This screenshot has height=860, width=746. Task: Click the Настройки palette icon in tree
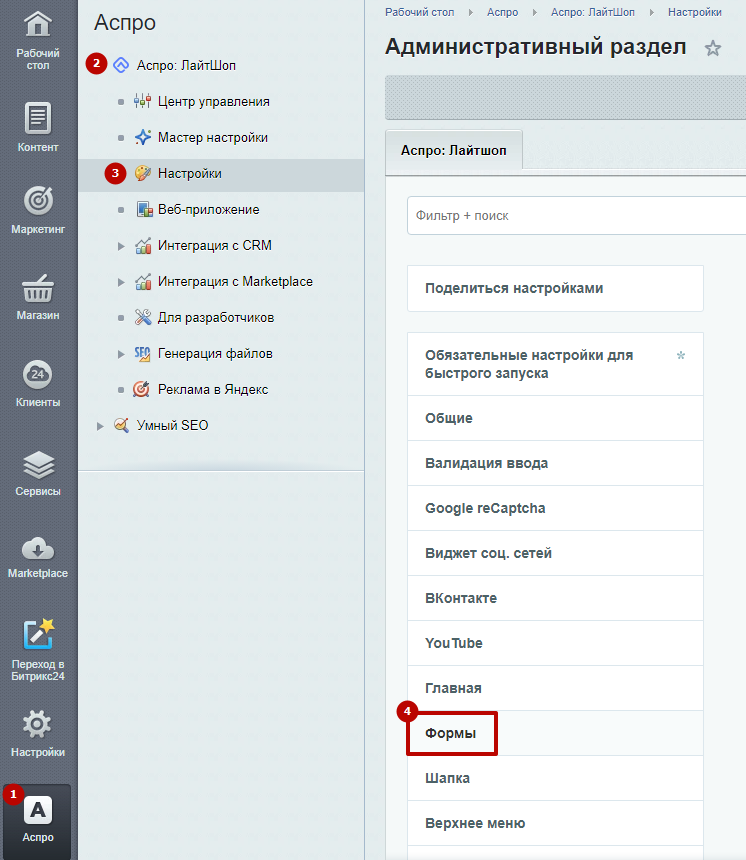[143, 173]
